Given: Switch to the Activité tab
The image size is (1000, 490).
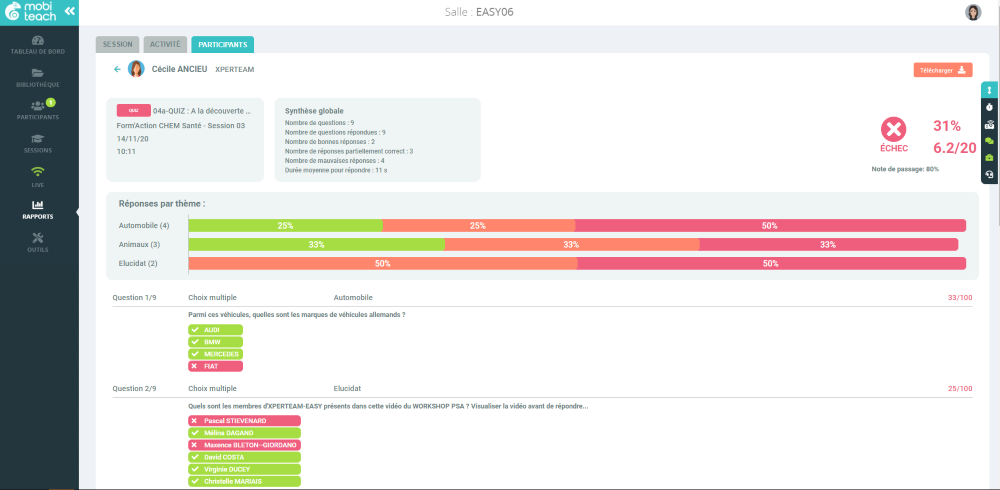Looking at the screenshot, I should tap(165, 45).
